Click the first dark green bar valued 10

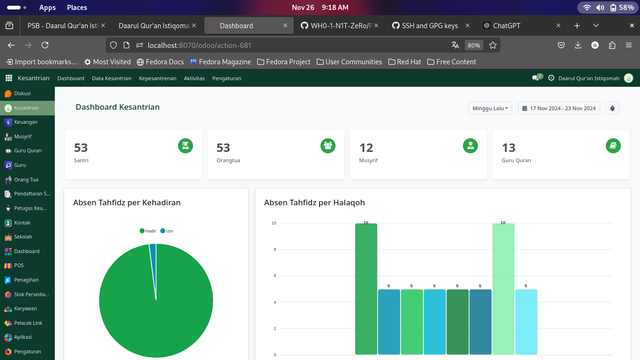click(x=366, y=289)
